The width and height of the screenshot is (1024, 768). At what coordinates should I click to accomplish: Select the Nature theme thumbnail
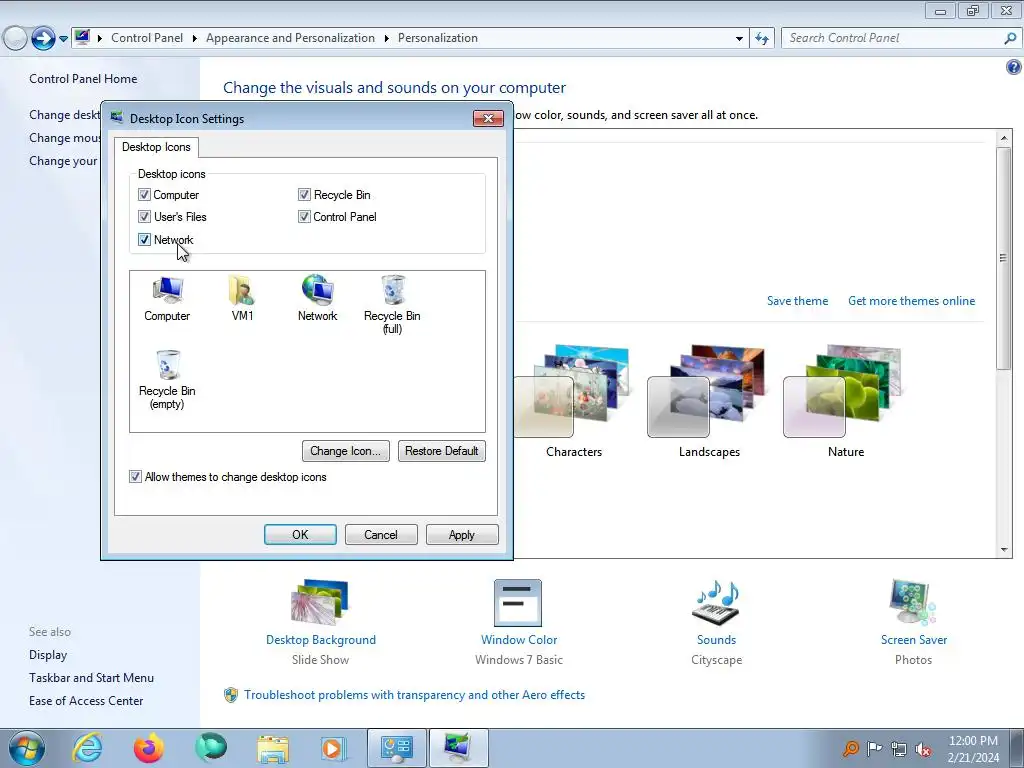(x=842, y=392)
